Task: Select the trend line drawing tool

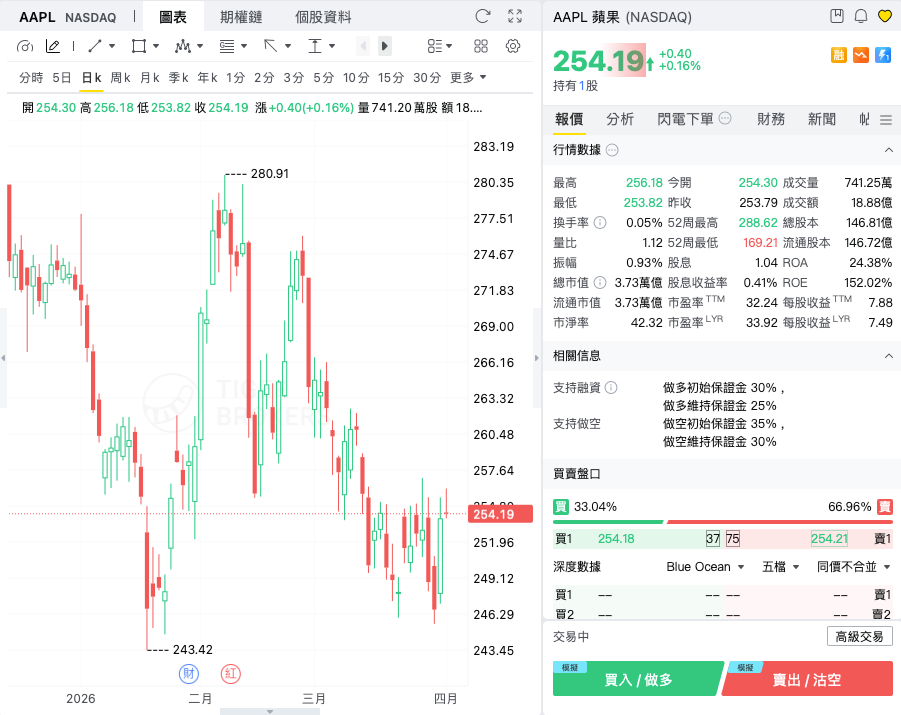Action: click(x=95, y=46)
